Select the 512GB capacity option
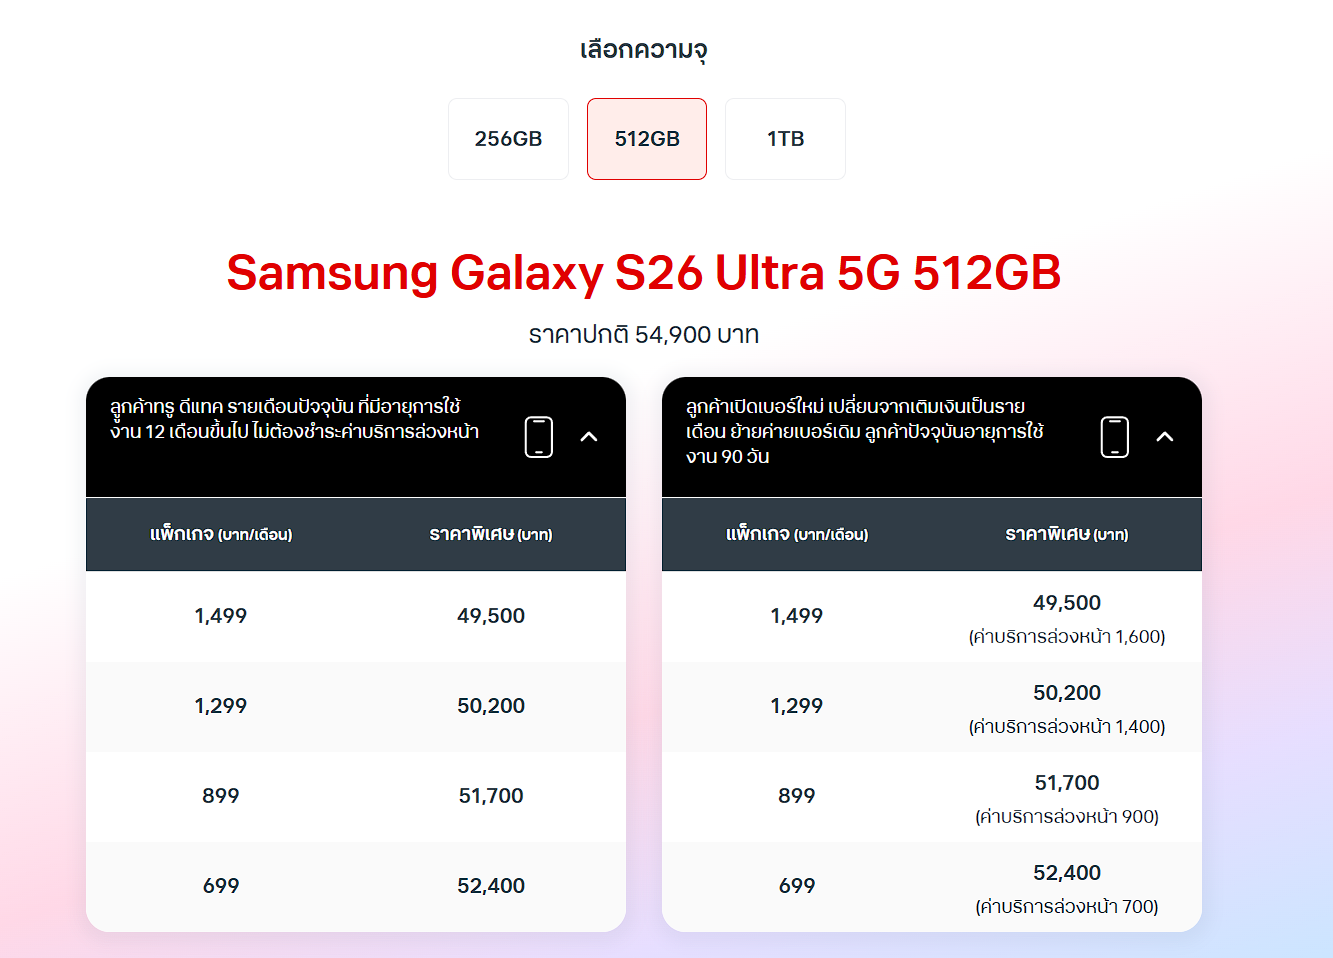 pos(647,139)
